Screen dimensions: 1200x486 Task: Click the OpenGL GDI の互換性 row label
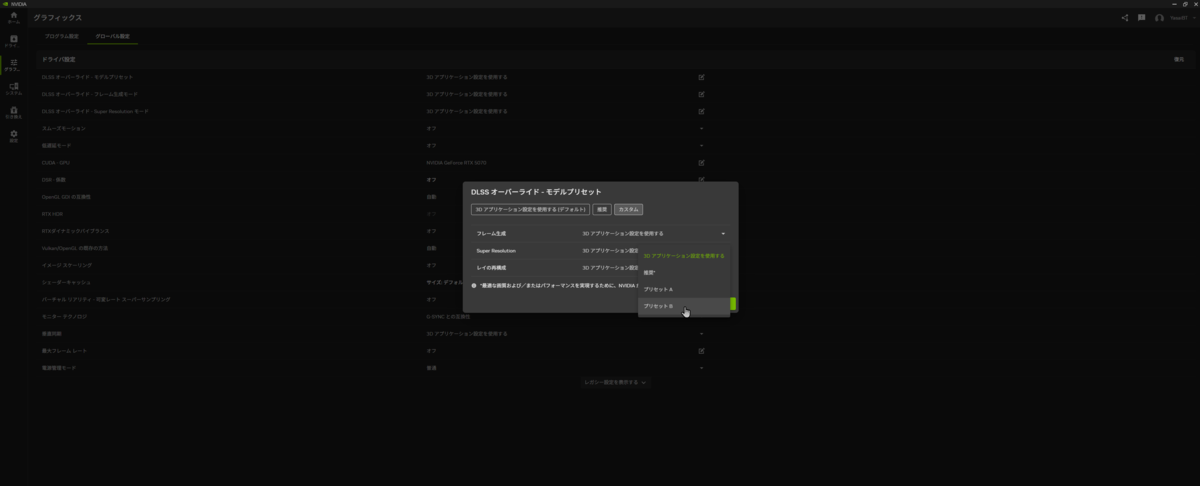click(66, 196)
